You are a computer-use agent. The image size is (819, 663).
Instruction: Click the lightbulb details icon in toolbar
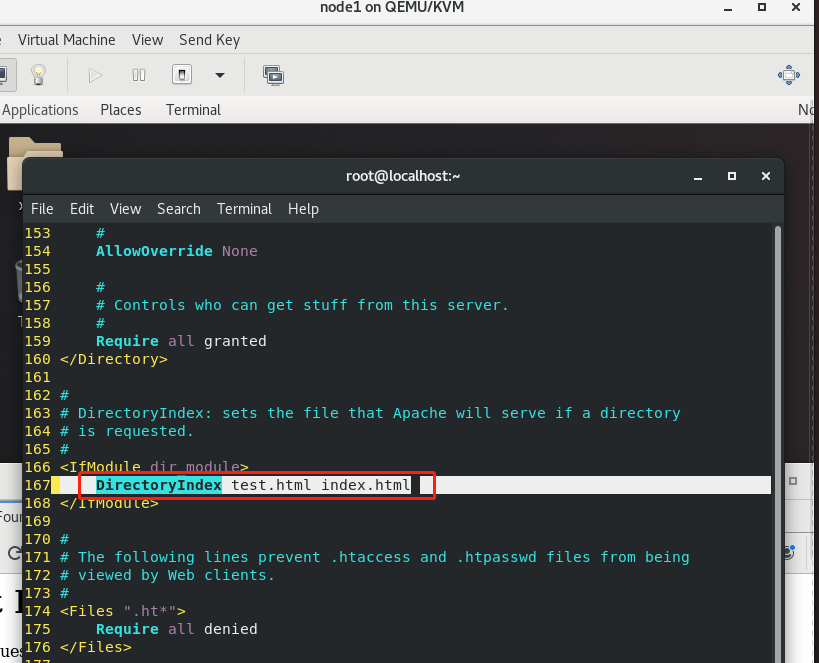(x=38, y=75)
